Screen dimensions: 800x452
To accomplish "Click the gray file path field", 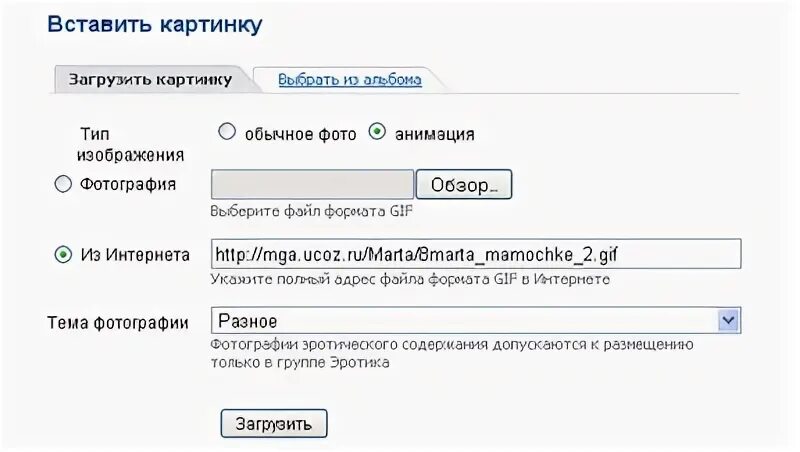I will pos(312,184).
